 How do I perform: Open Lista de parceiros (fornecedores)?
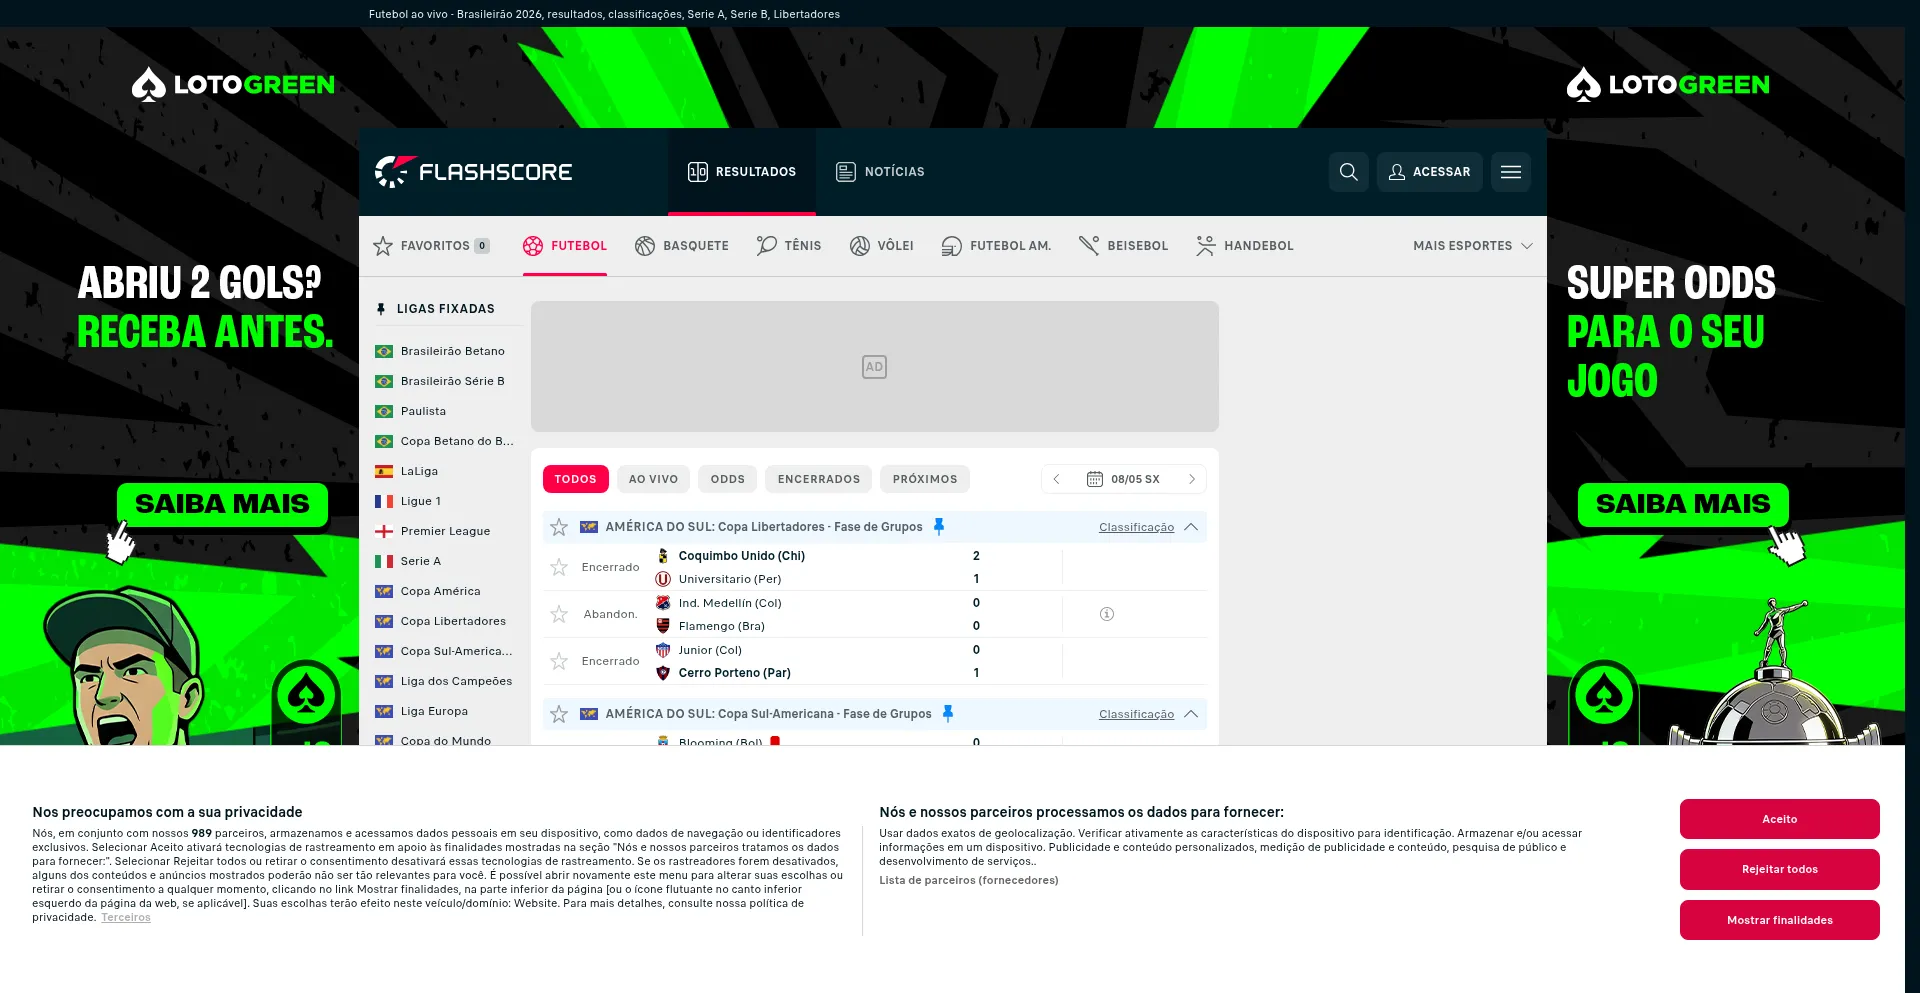pyautogui.click(x=969, y=880)
